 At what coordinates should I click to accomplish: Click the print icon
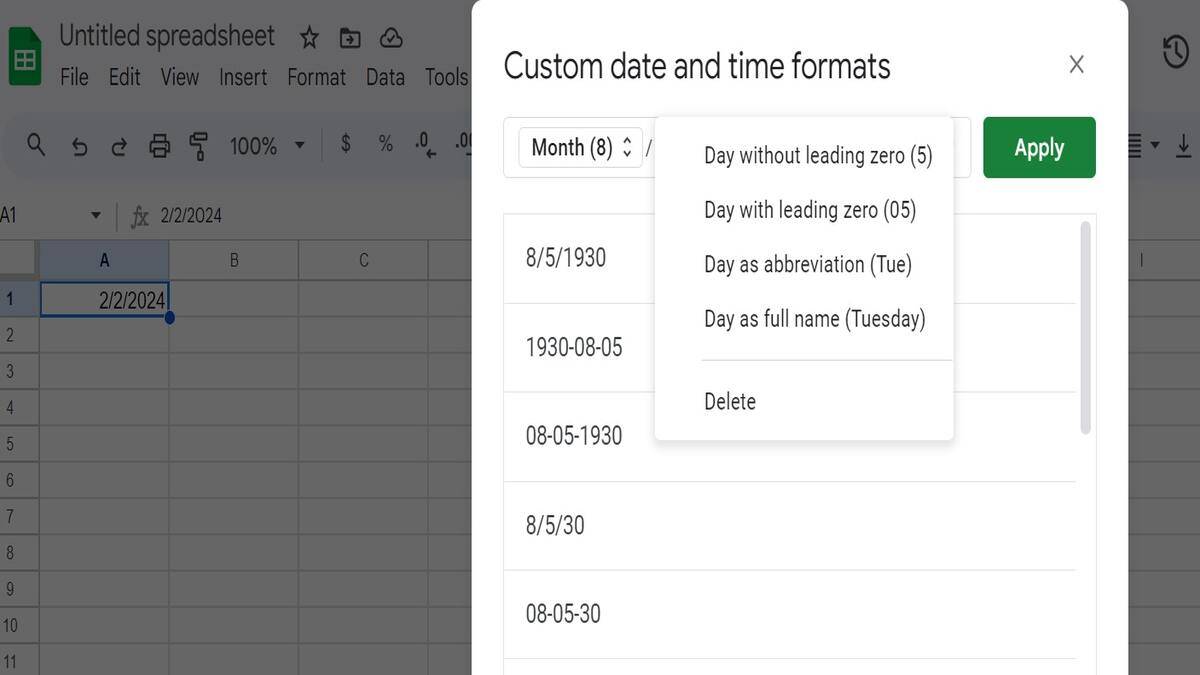(159, 147)
